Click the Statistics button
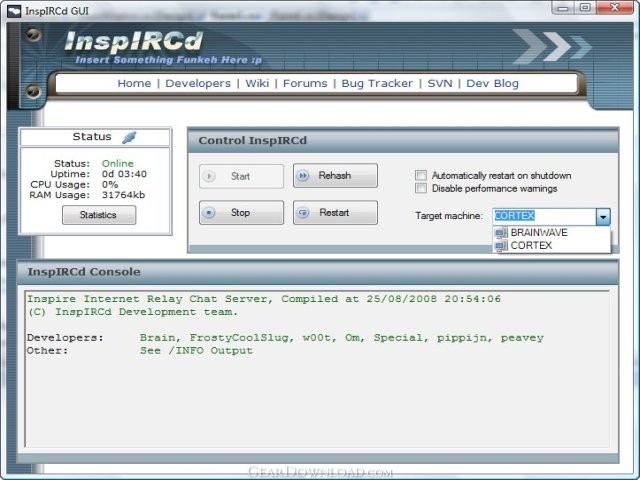Image resolution: width=640 pixels, height=480 pixels. (99, 215)
